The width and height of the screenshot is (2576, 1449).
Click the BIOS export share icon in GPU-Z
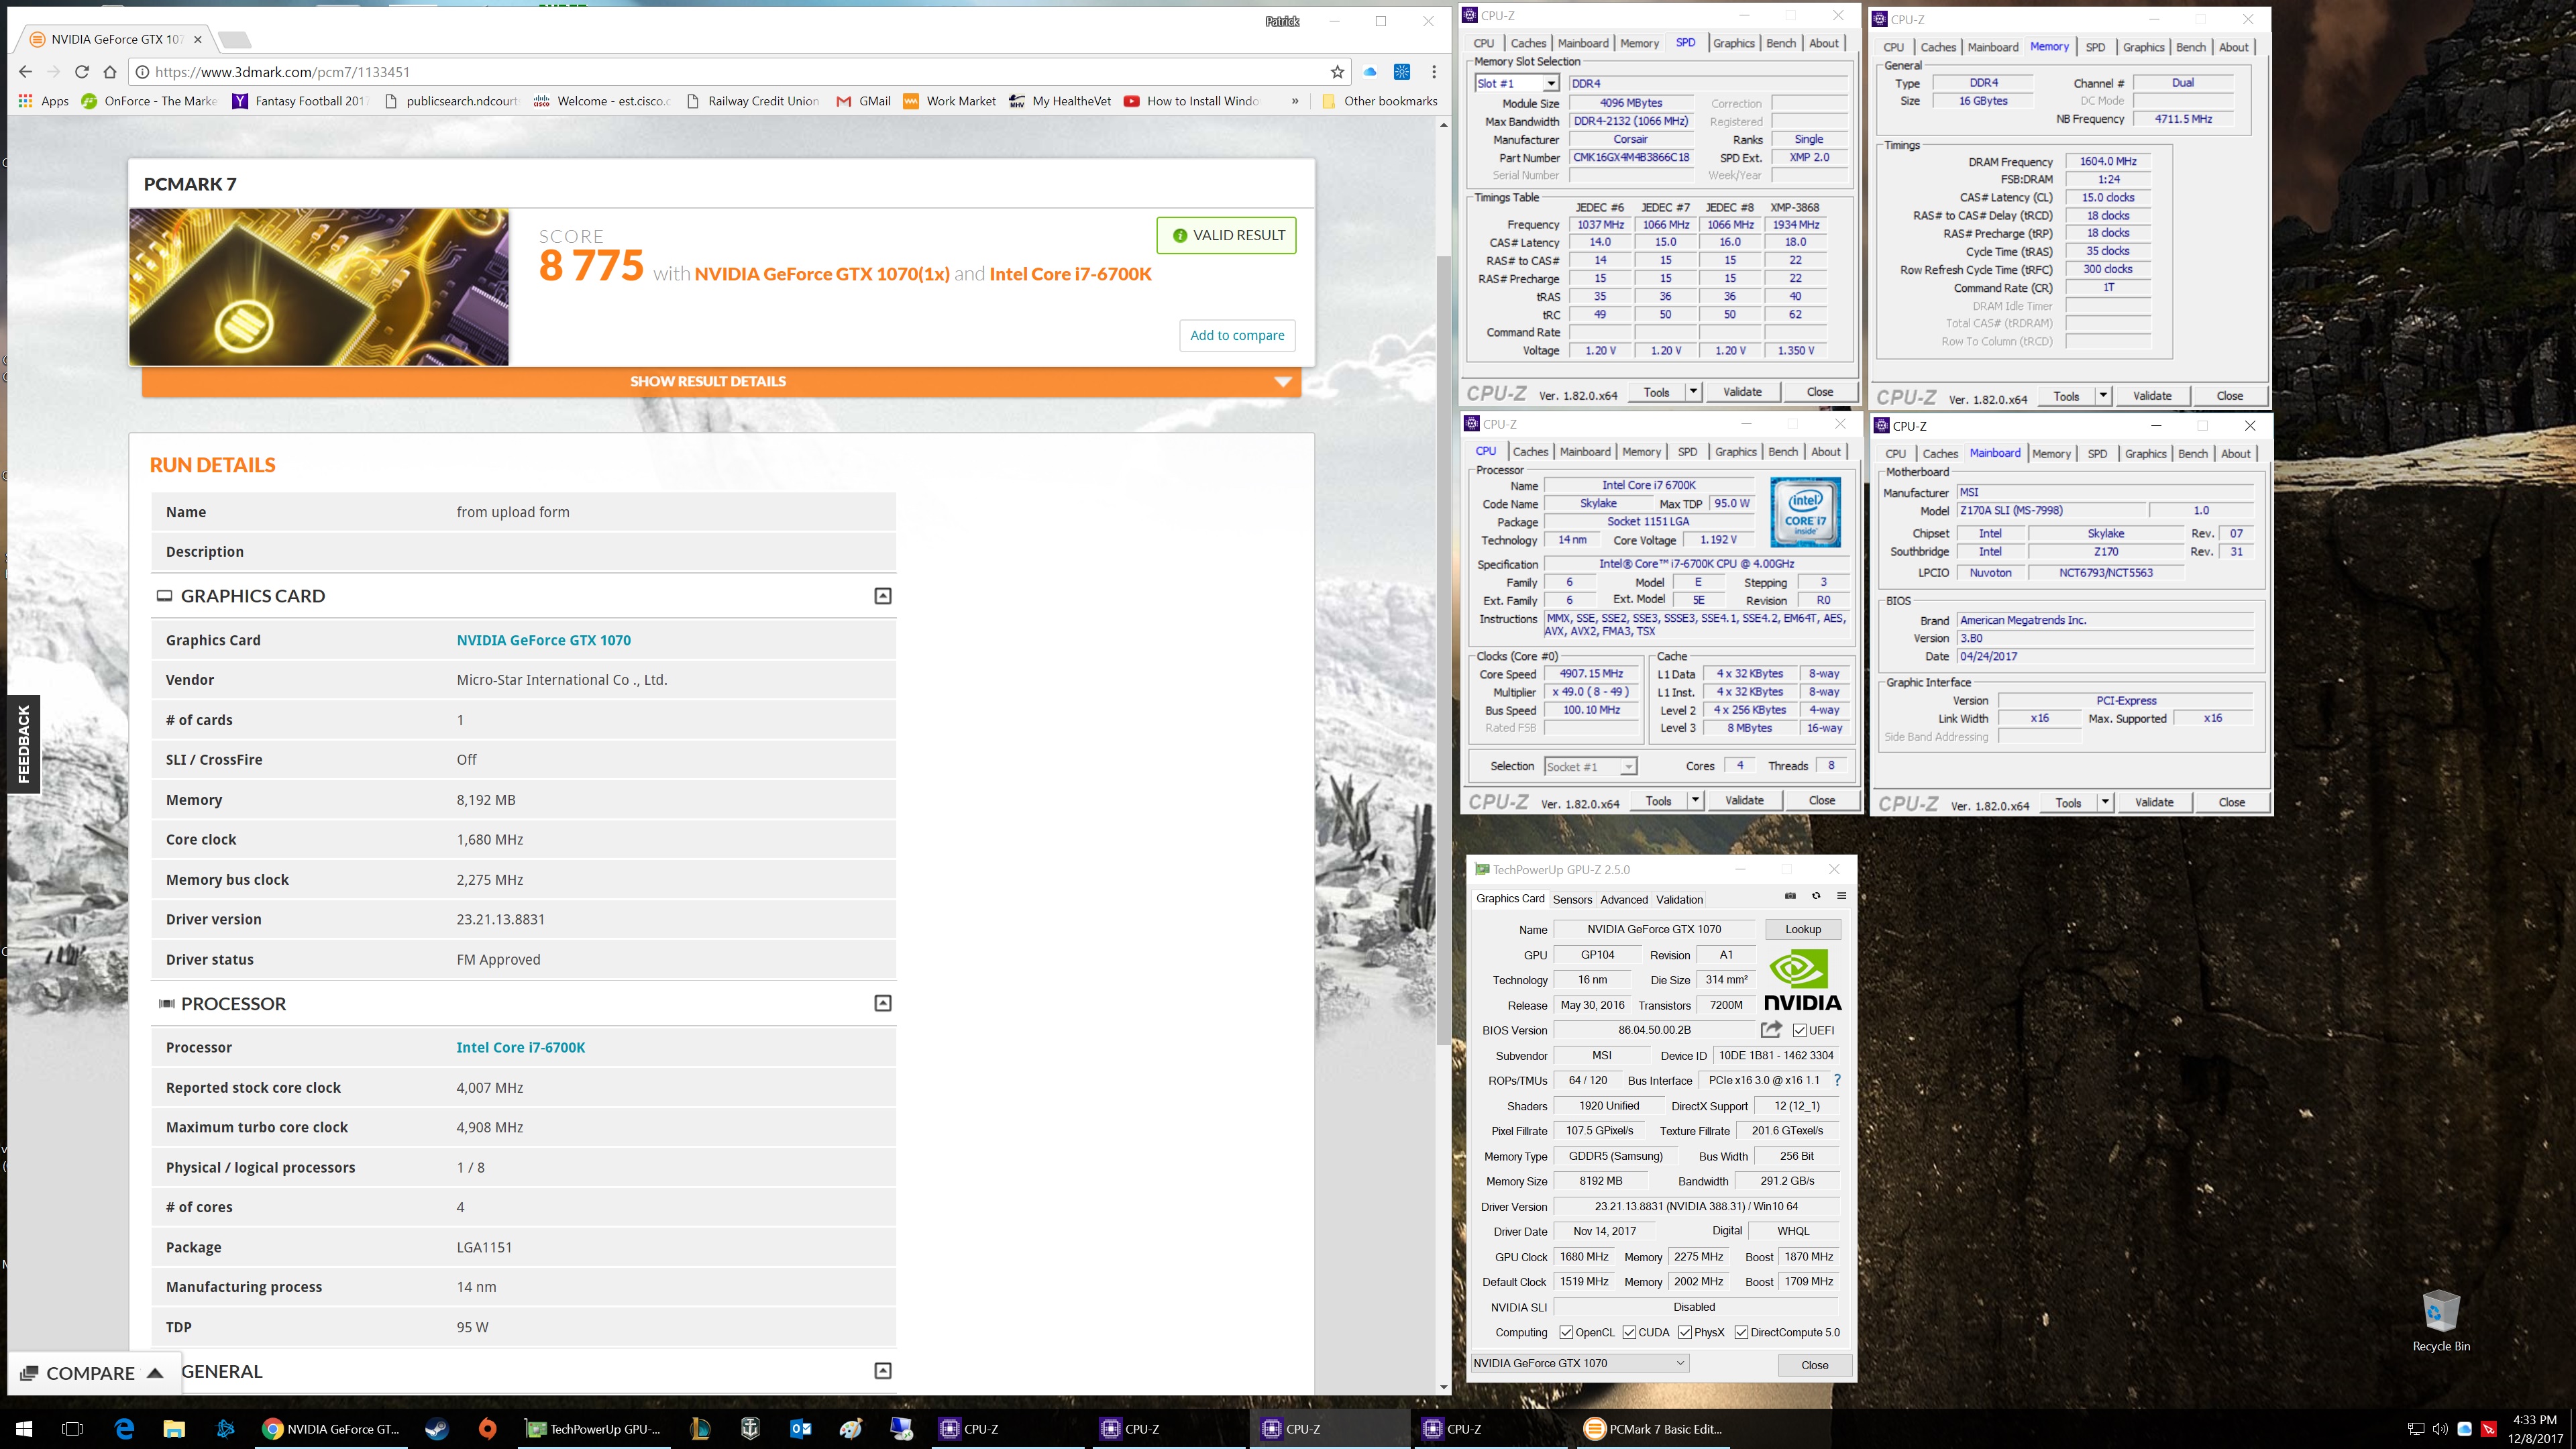[x=1771, y=1029]
